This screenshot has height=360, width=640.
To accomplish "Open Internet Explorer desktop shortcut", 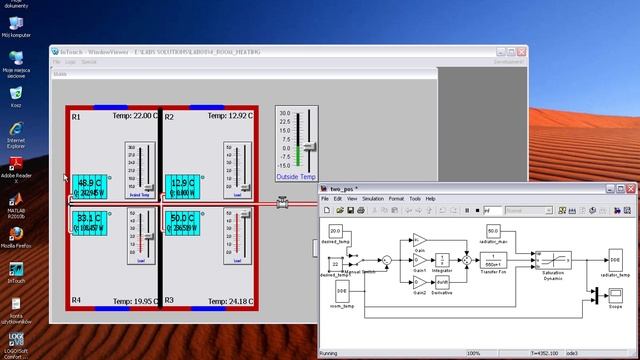I will tap(16, 135).
